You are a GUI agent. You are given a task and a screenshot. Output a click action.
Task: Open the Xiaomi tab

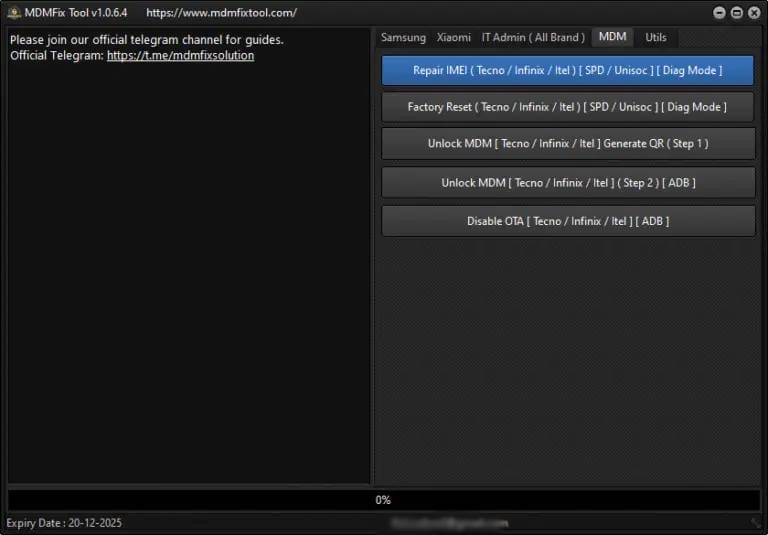point(453,37)
